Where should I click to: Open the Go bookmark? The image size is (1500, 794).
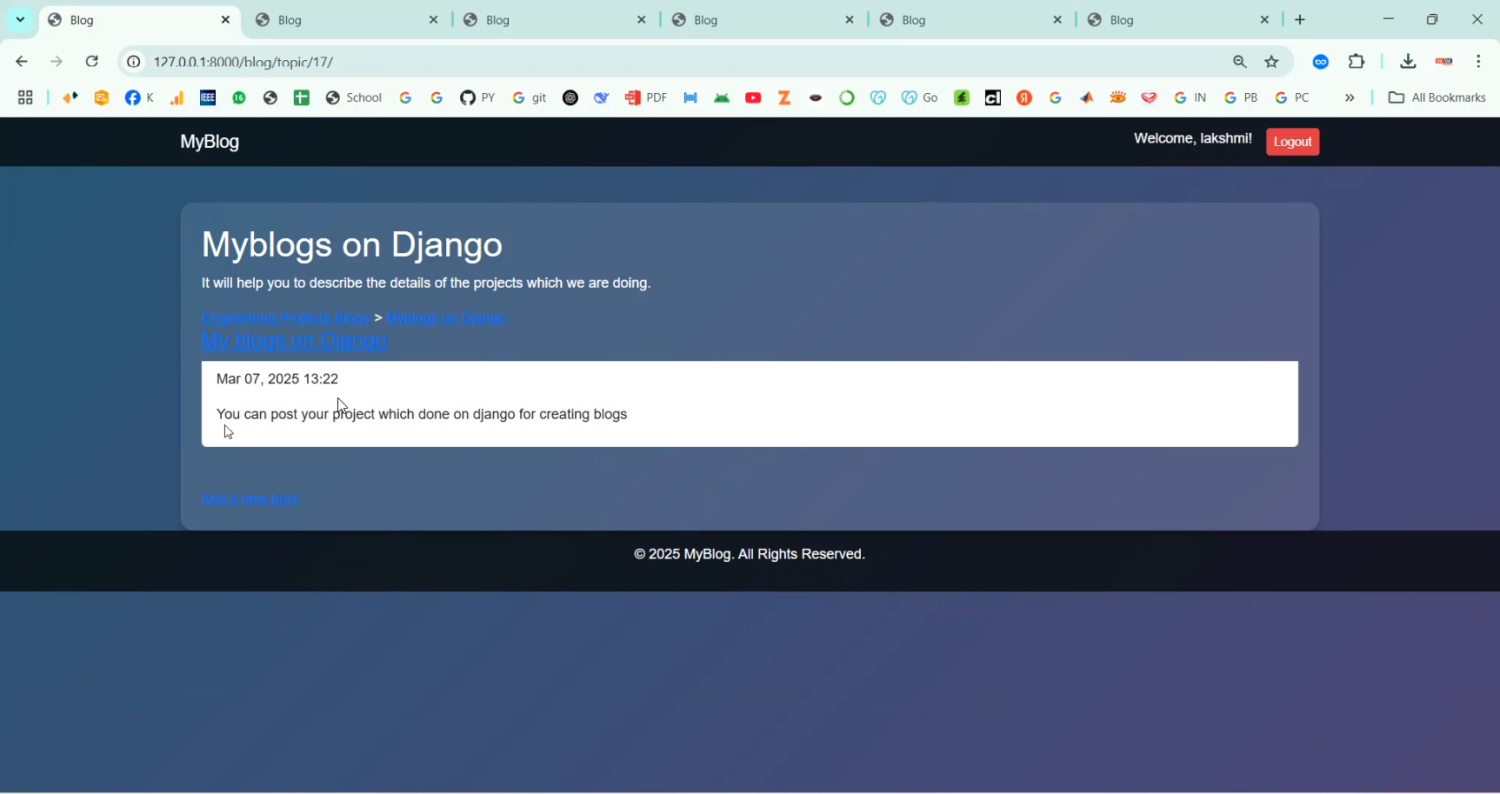(920, 98)
